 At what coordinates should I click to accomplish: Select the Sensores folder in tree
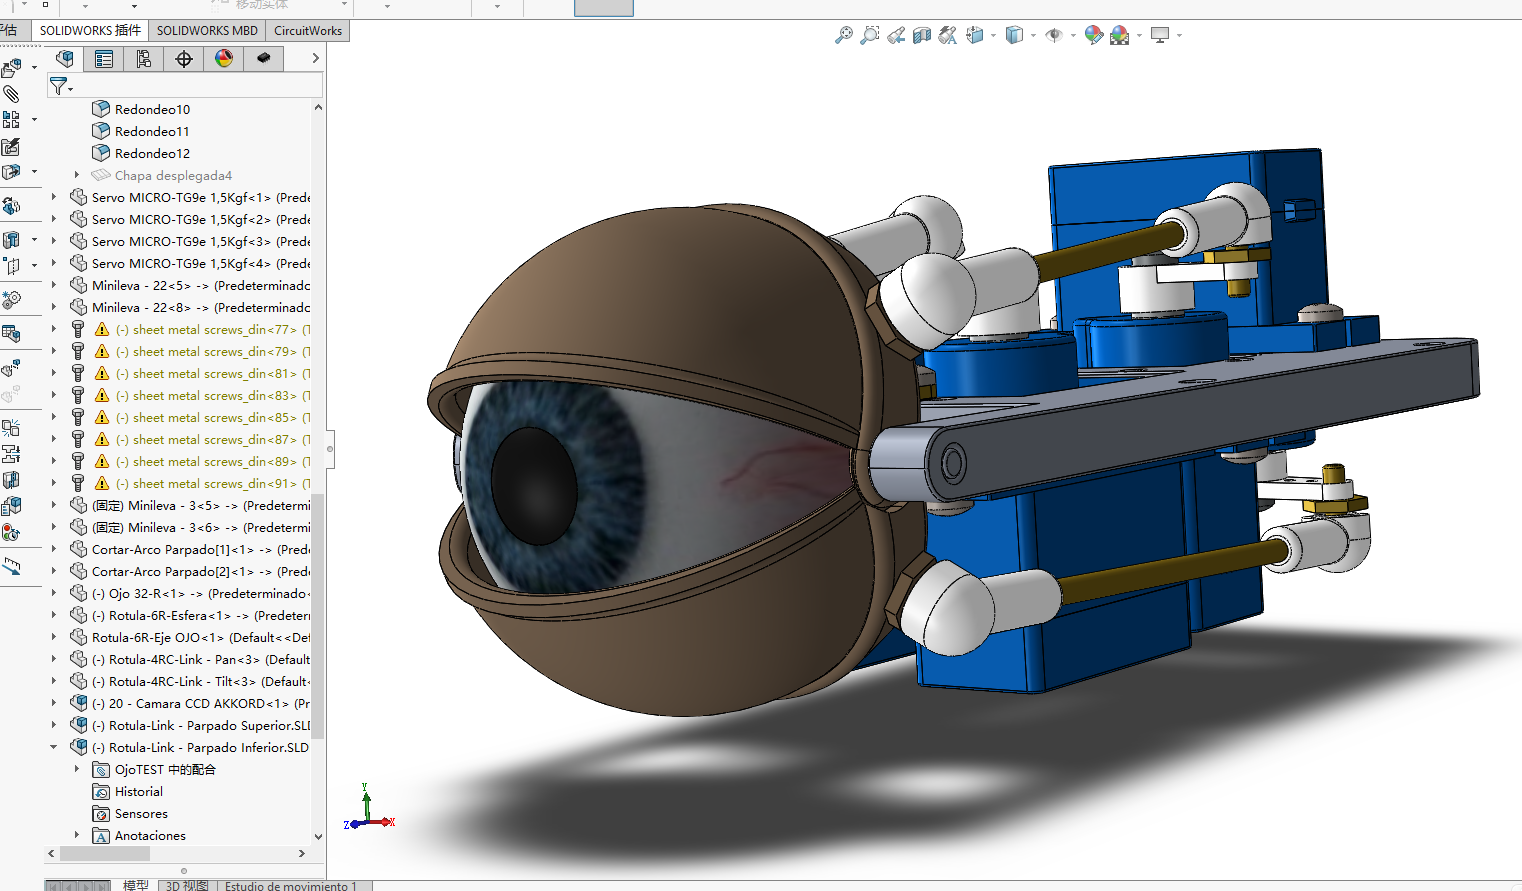pyautogui.click(x=141, y=813)
